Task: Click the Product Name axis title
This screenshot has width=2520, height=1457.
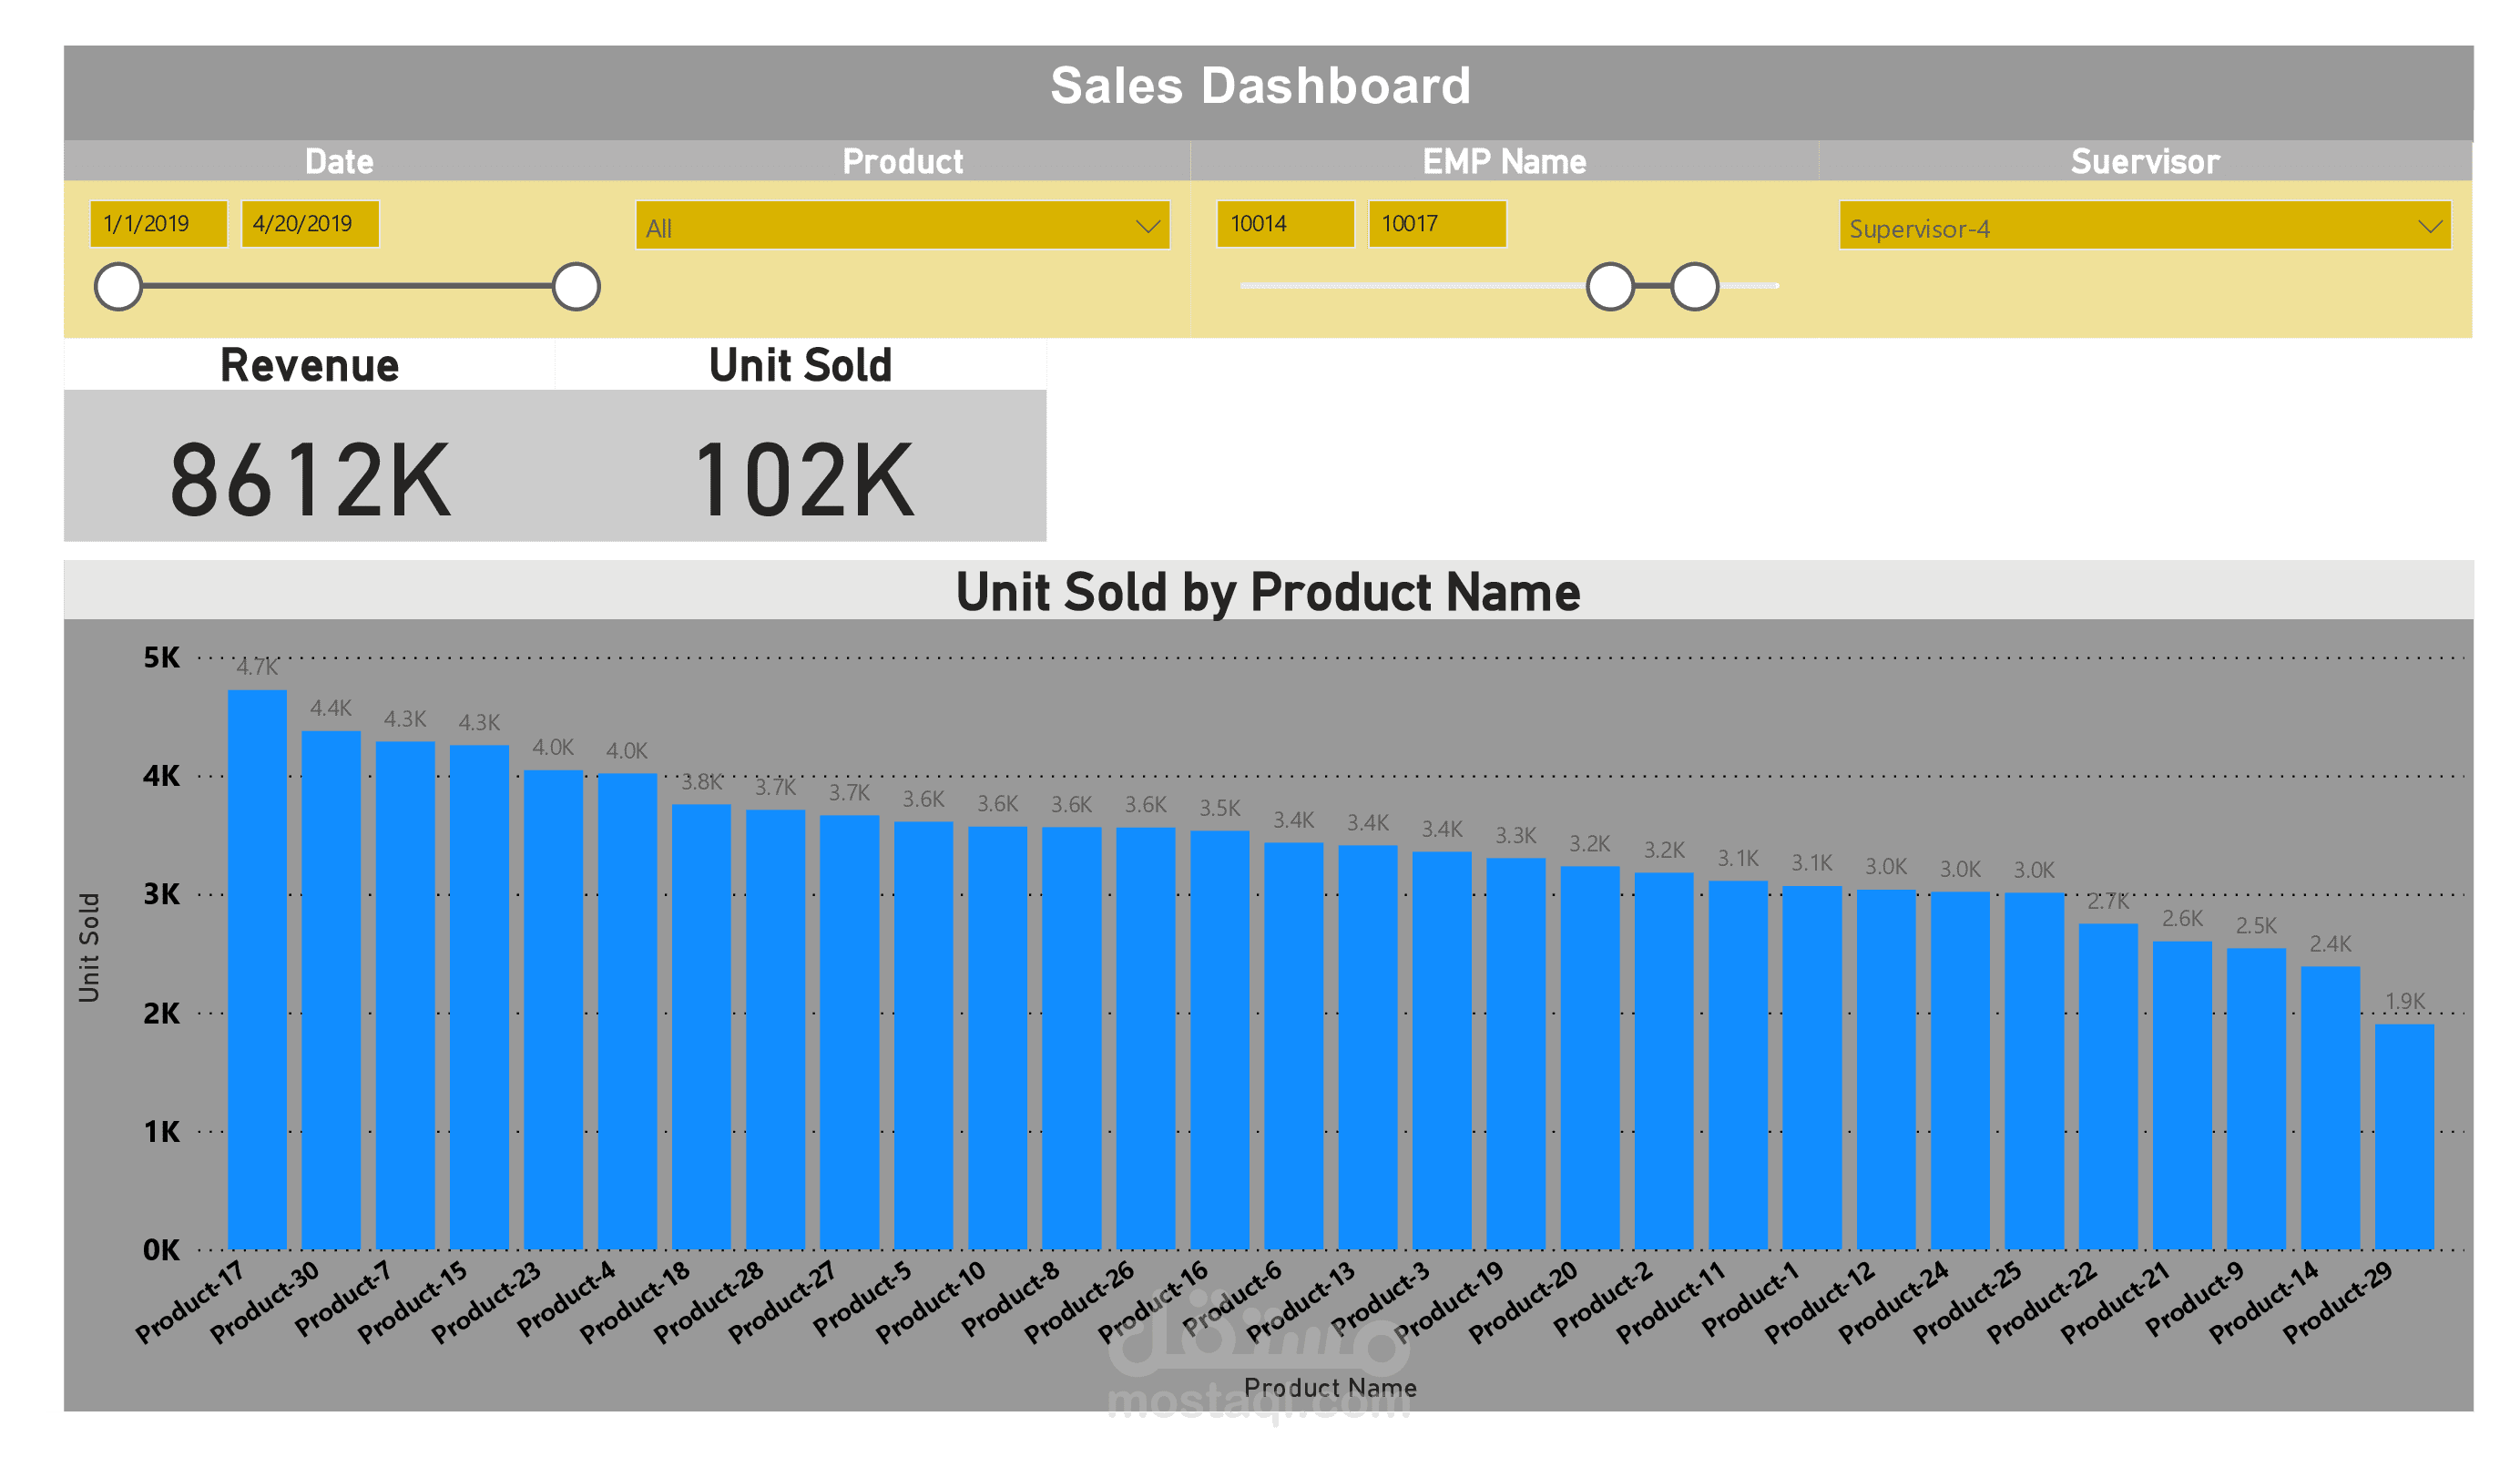Action: (1330, 1387)
